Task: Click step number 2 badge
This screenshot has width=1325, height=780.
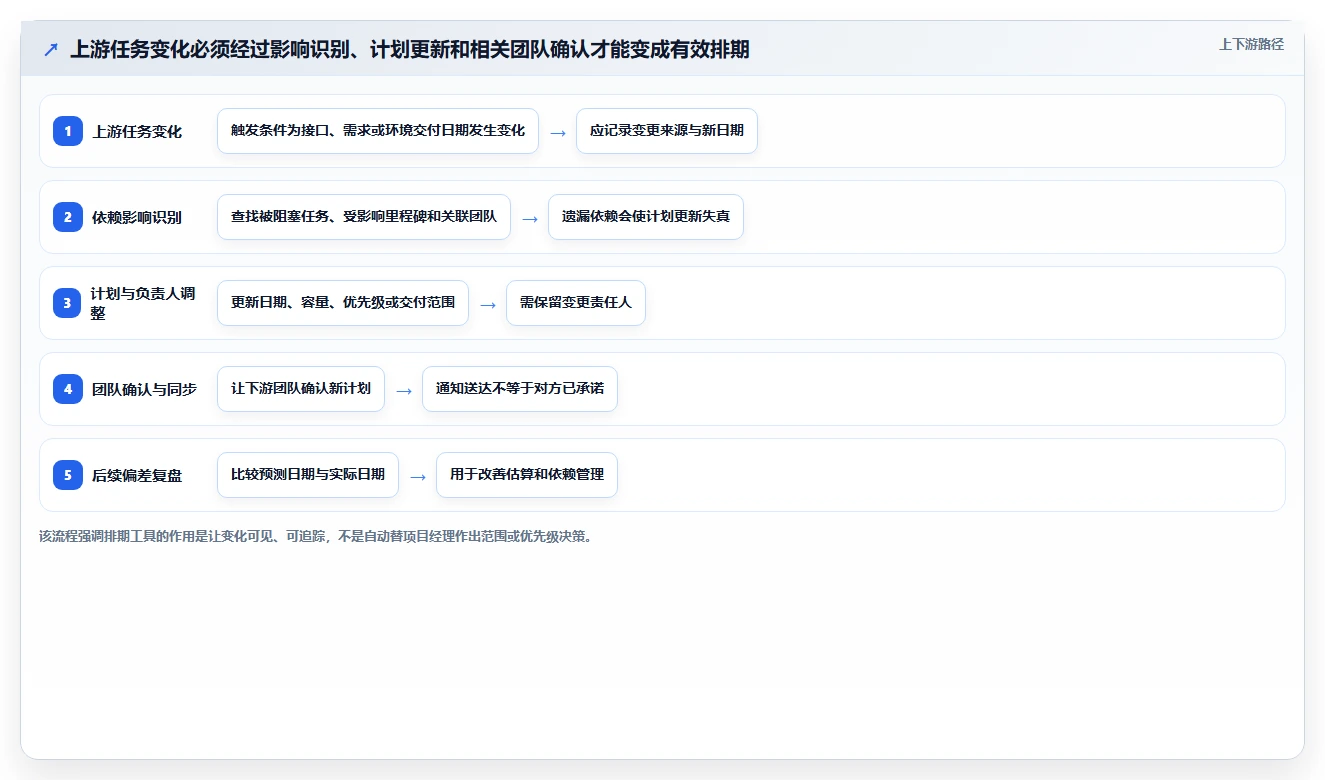Action: tap(68, 217)
